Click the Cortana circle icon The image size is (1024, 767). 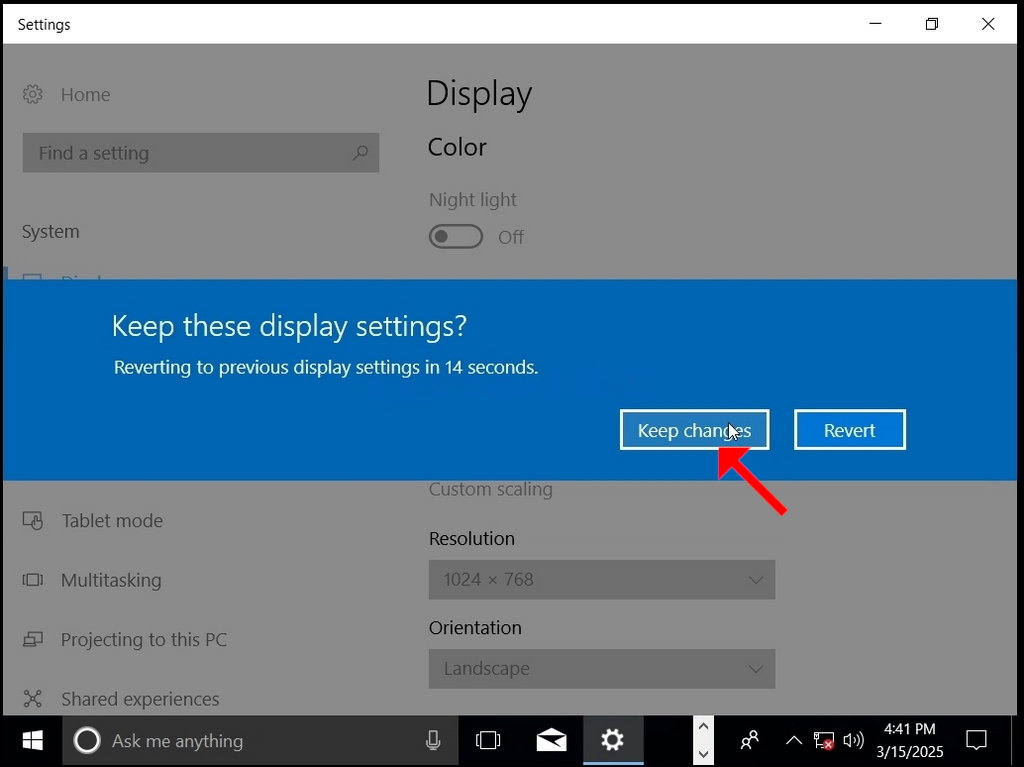(87, 741)
